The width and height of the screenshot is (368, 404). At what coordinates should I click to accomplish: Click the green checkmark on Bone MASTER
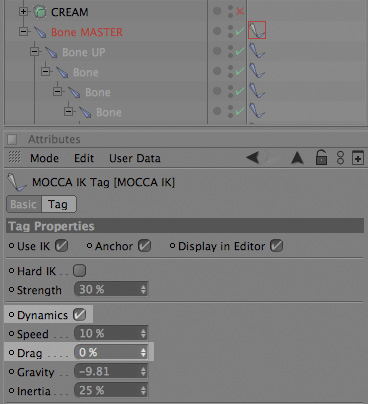[240, 31]
